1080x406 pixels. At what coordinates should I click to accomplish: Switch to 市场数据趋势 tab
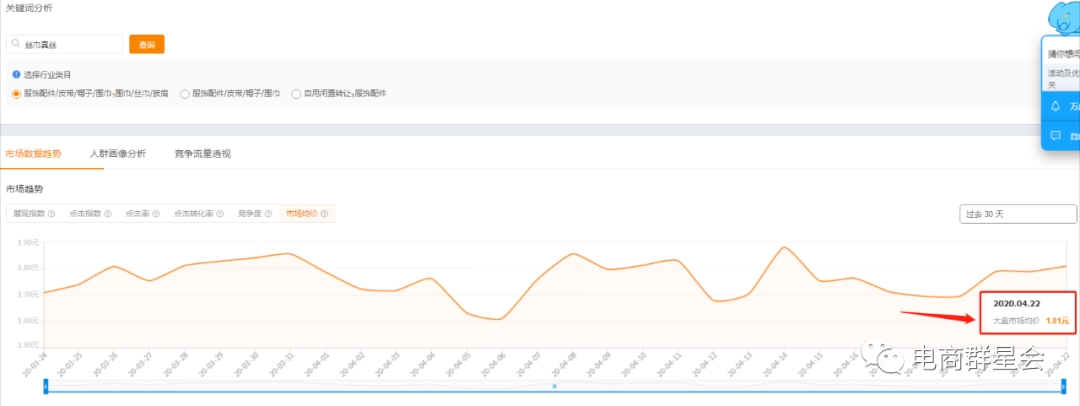point(33,154)
